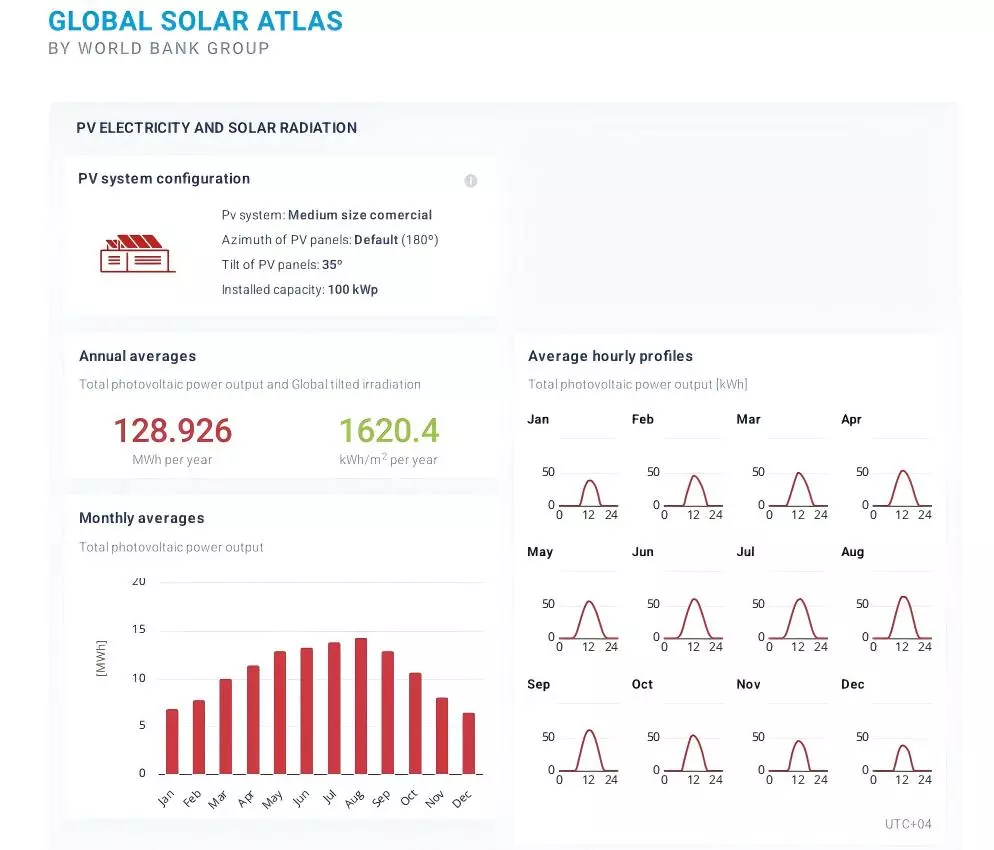Click the Tilt of PV panels 35° value

tap(332, 265)
